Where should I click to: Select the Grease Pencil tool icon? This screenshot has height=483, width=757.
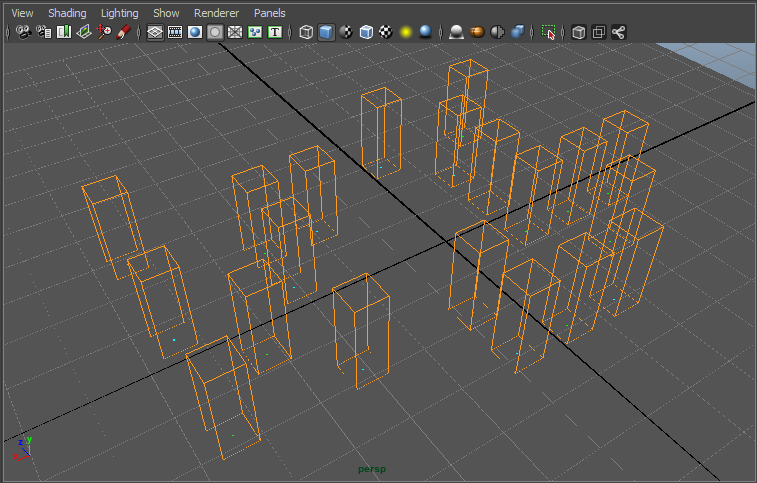tap(124, 32)
